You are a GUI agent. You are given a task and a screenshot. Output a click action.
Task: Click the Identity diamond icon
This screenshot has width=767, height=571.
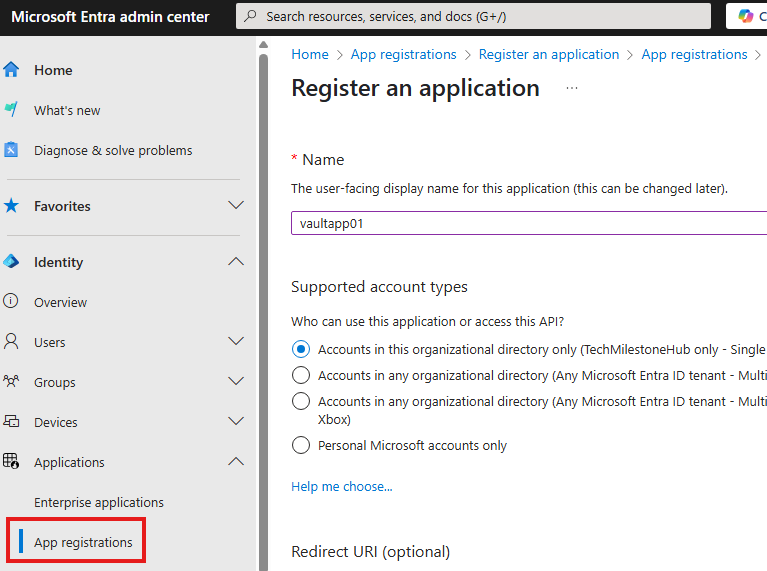[x=11, y=262]
